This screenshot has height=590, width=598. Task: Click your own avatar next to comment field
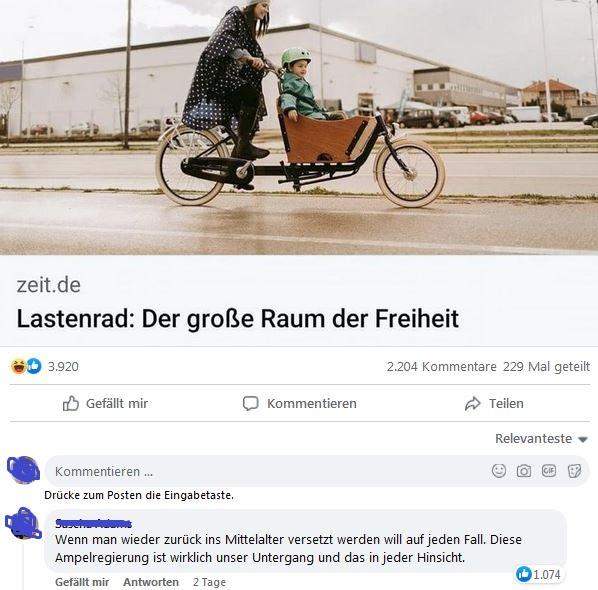[23, 470]
